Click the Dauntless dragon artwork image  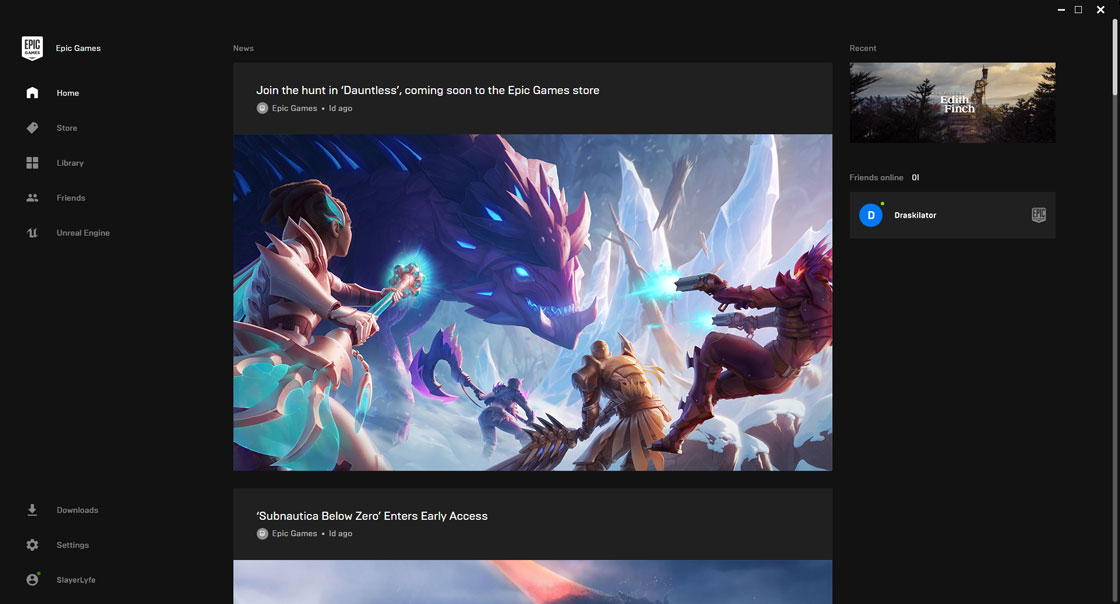[x=532, y=302]
